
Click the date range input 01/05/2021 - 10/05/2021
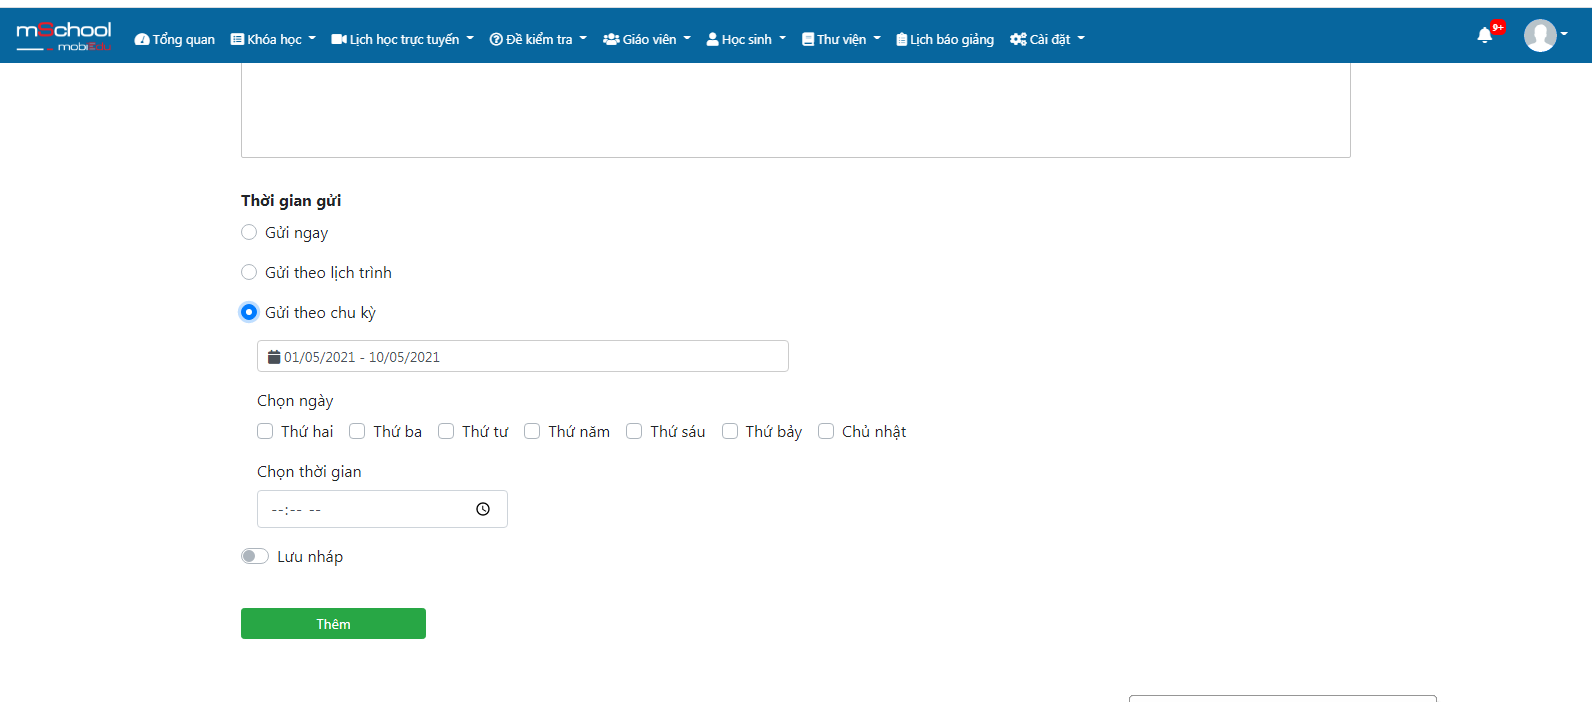[523, 356]
